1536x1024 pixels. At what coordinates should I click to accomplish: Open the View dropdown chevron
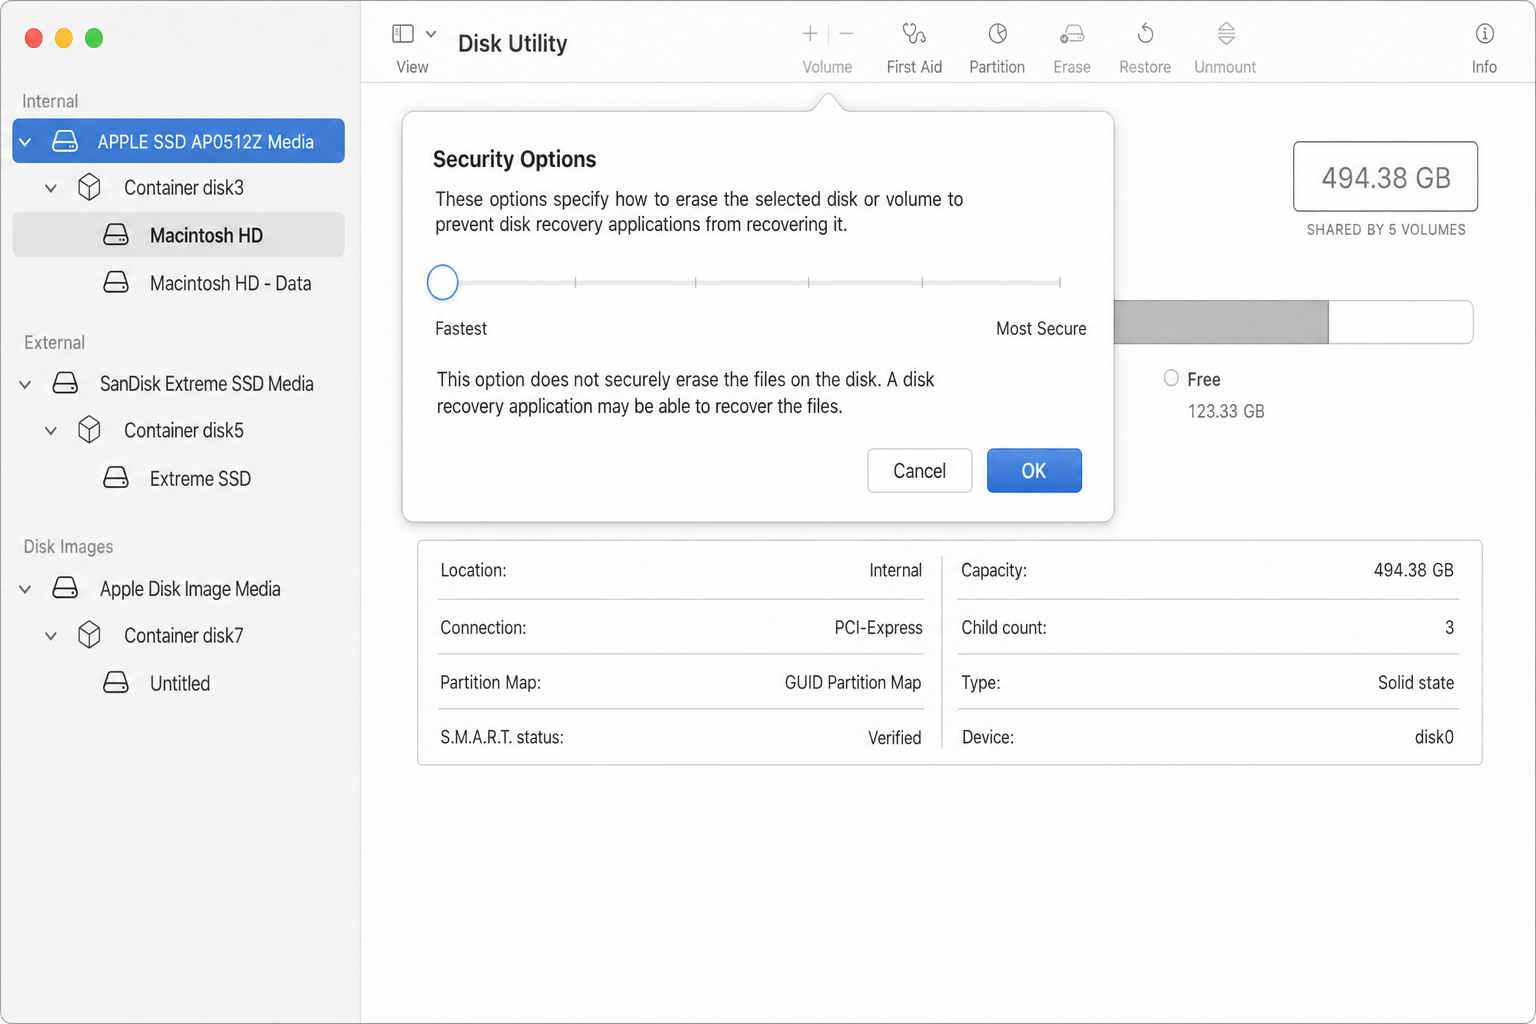coord(431,34)
